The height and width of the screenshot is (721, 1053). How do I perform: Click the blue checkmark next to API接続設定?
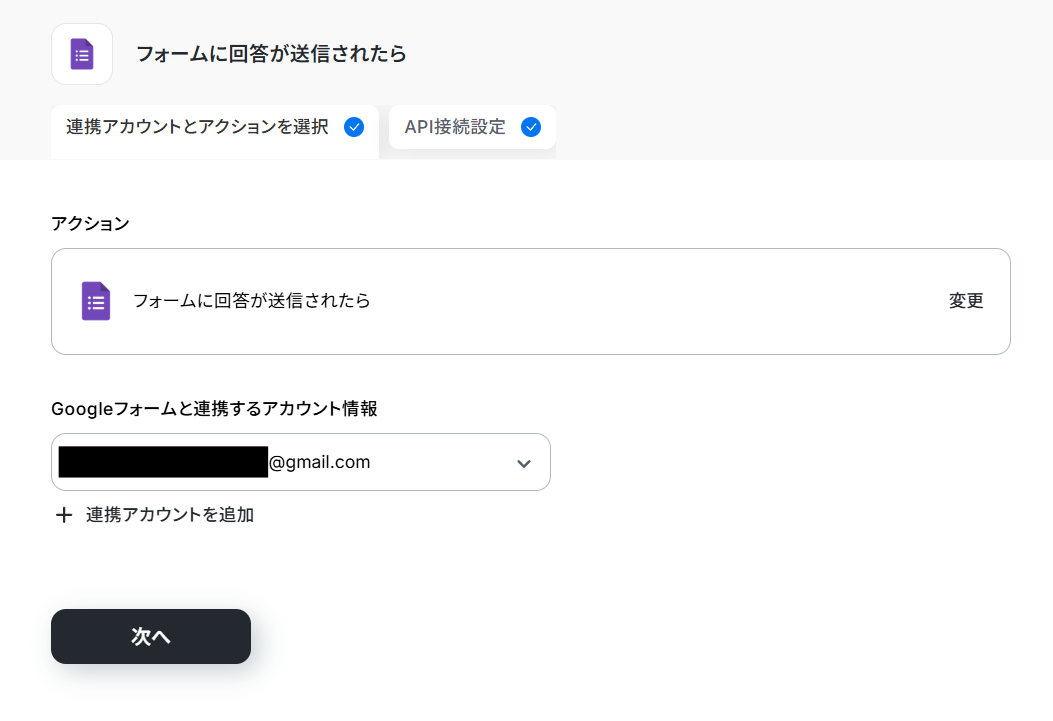[x=531, y=127]
